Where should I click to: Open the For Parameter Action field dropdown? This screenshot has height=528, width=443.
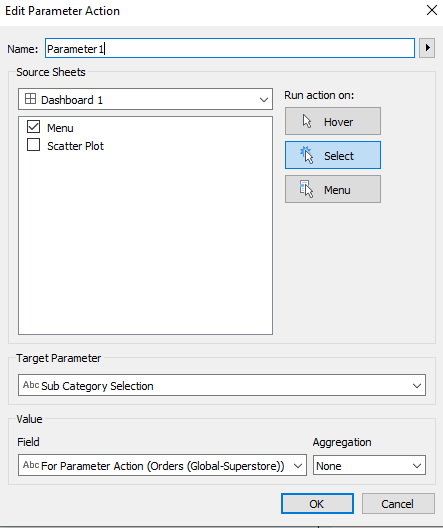click(162, 465)
